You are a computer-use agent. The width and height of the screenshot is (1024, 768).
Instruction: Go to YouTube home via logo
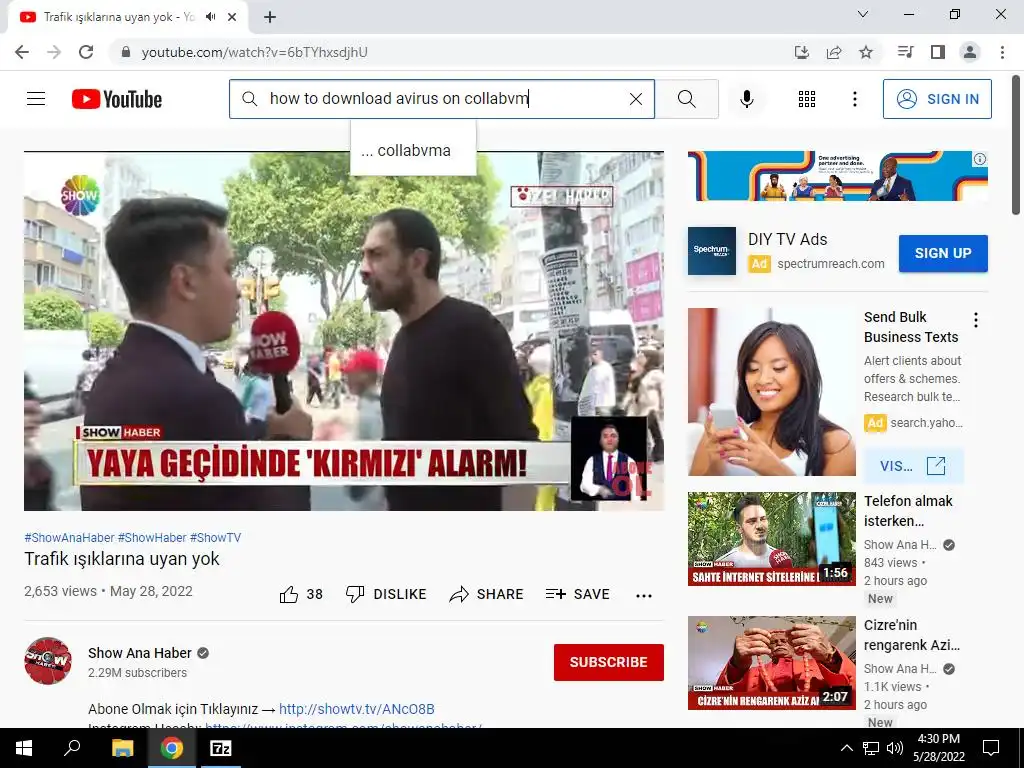point(117,99)
